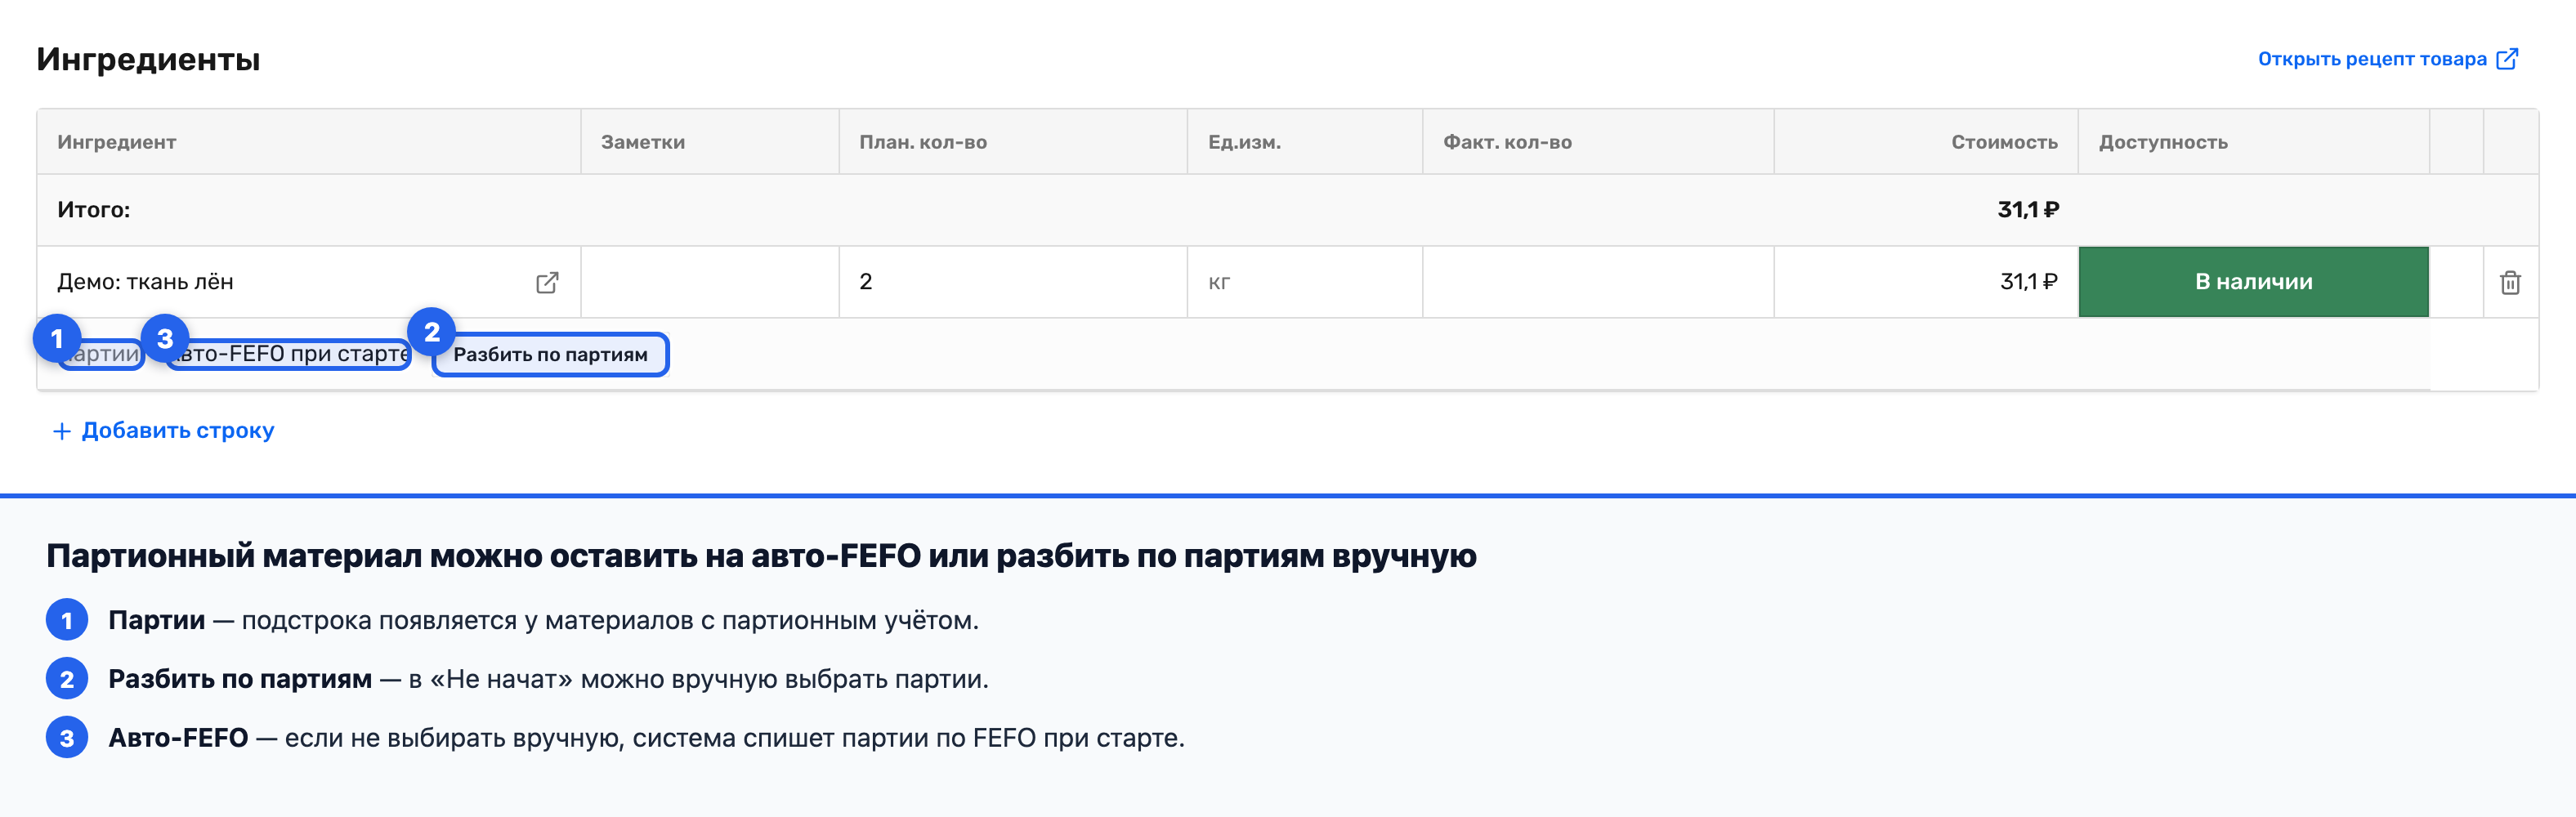
Task: Open the product recipe link
Action: point(2387,59)
